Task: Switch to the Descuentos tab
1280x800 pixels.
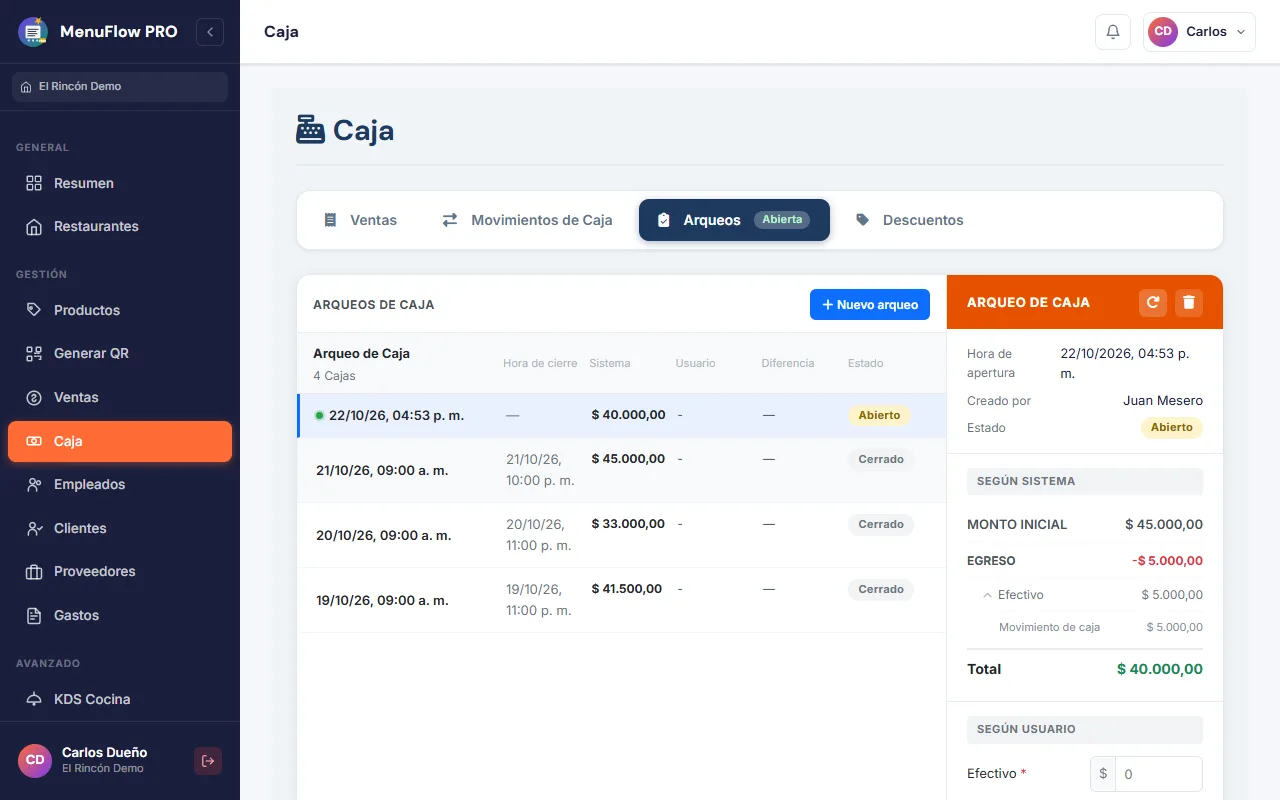Action: click(x=910, y=220)
